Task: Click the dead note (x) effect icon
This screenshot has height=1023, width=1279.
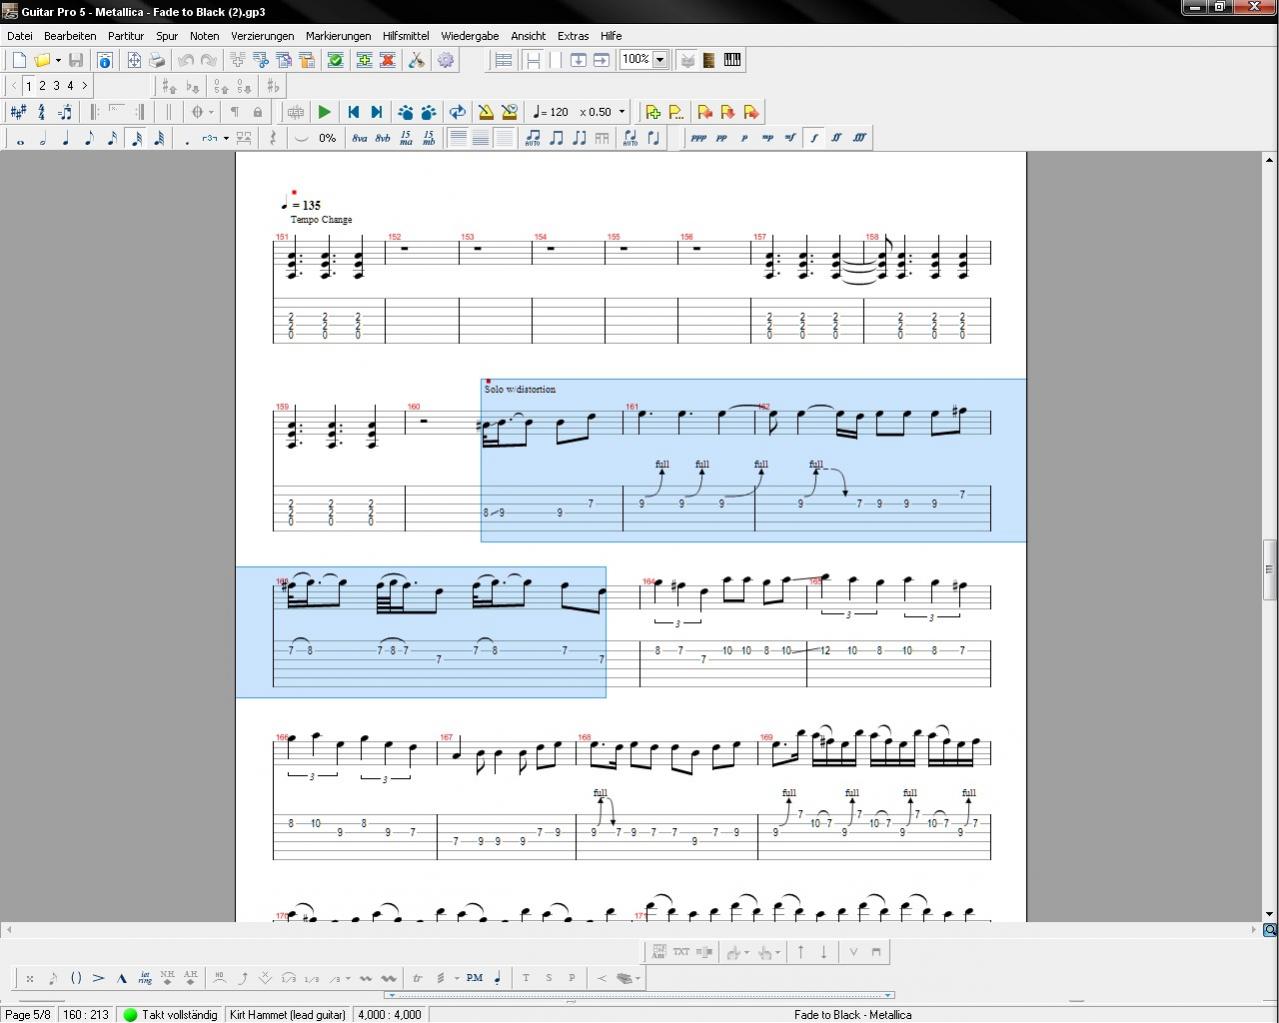Action: [30, 978]
